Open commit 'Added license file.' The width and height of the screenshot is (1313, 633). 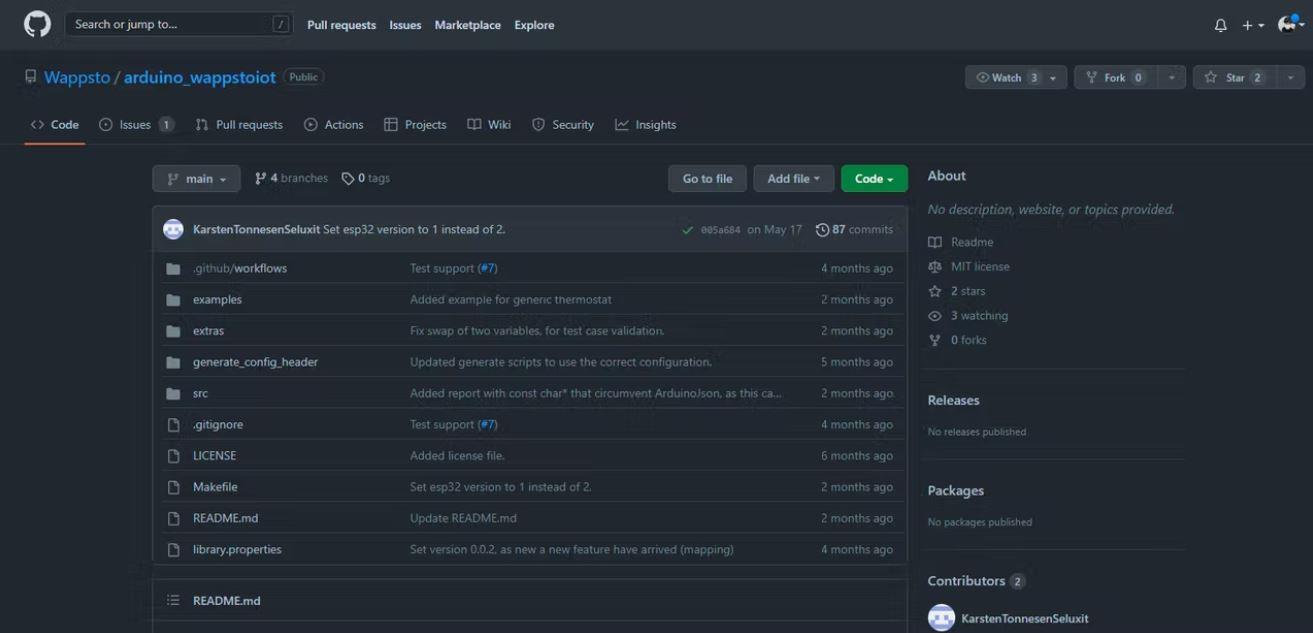457,455
